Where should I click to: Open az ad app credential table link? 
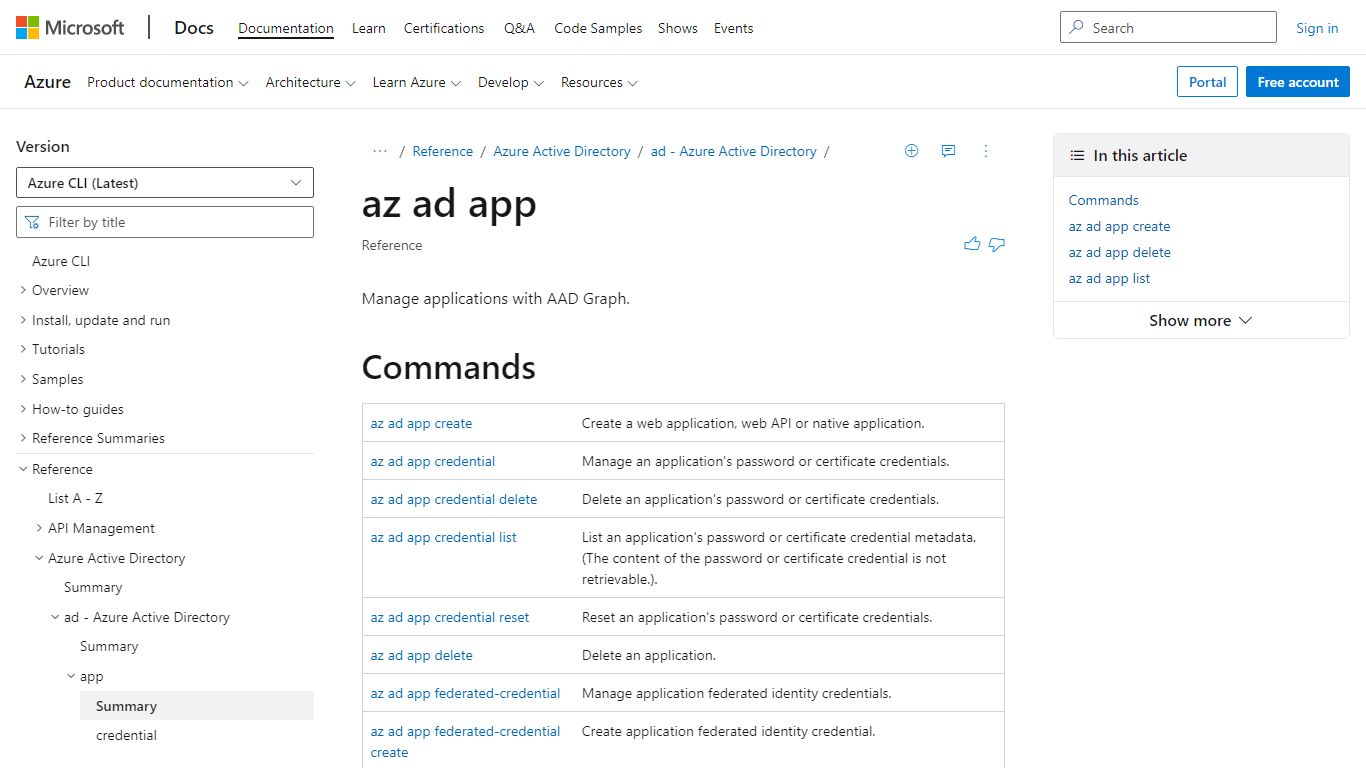pos(433,461)
